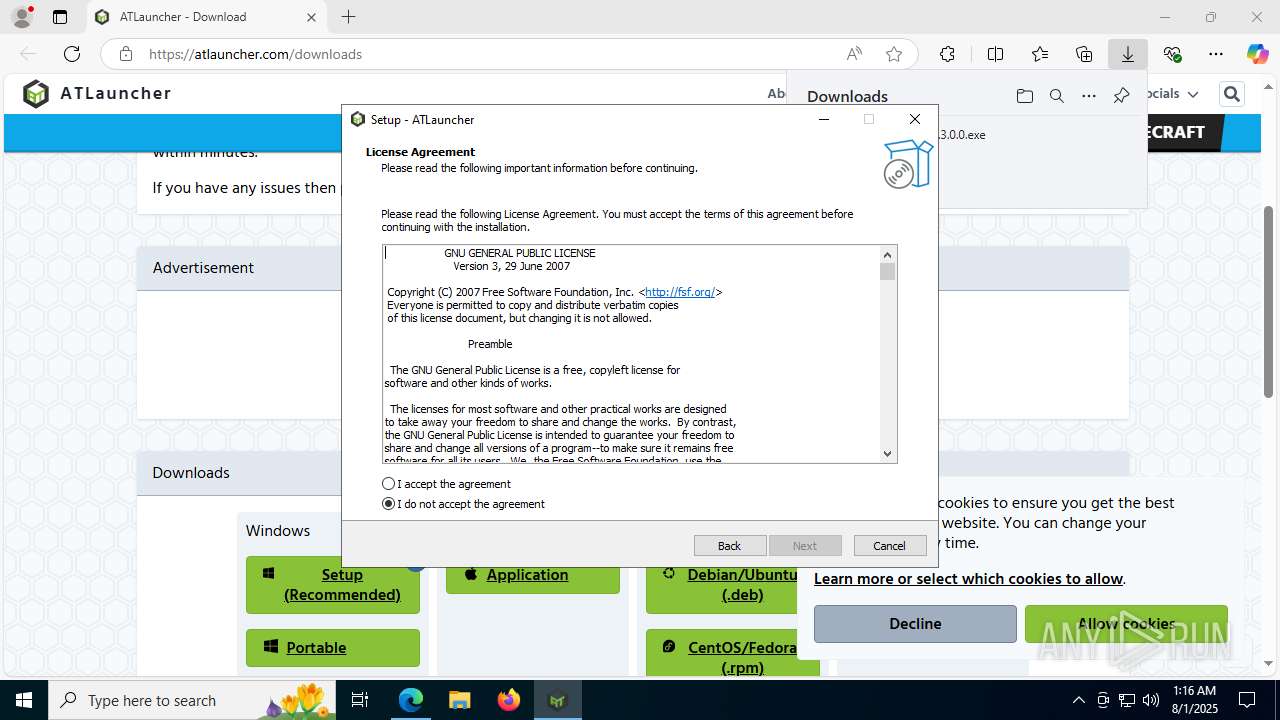Click the address bar URL field
This screenshot has height=720, width=1280.
490,54
